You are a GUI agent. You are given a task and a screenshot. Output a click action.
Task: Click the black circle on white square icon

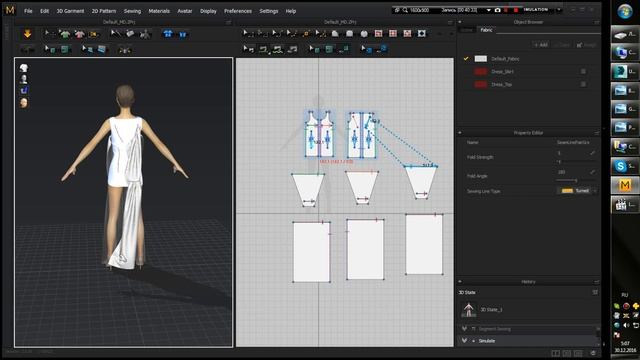click(422, 33)
